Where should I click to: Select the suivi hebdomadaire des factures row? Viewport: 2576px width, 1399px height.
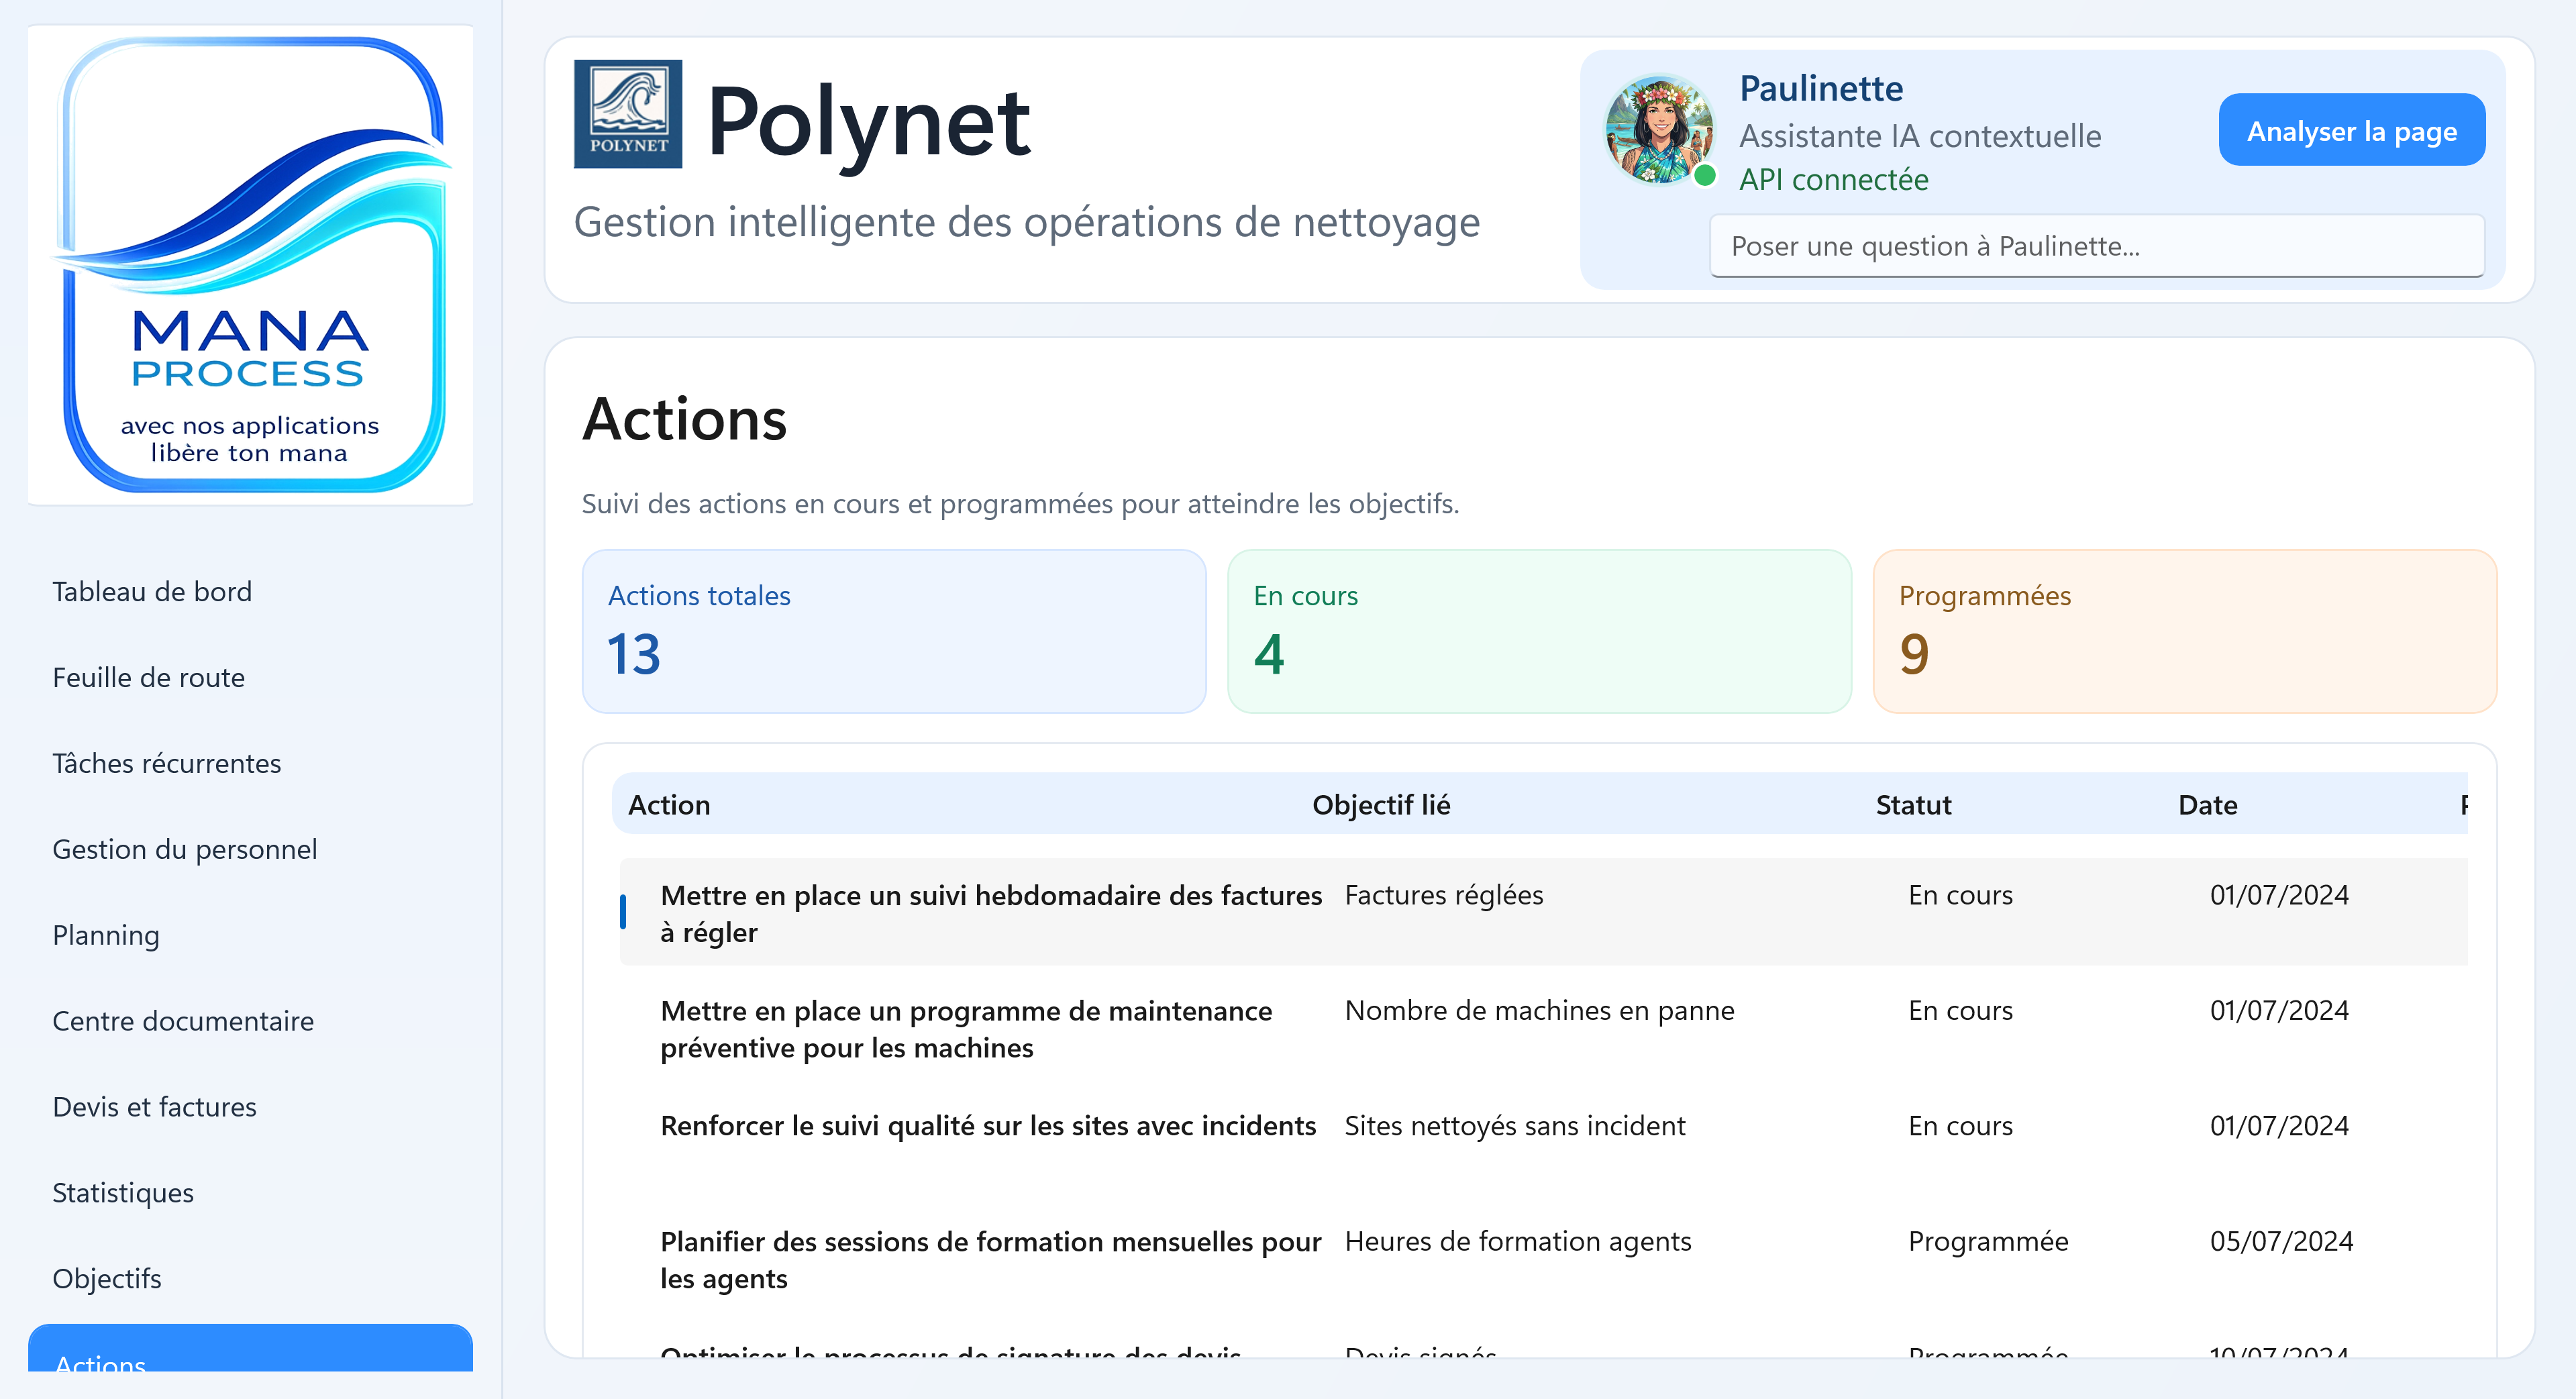coord(990,913)
